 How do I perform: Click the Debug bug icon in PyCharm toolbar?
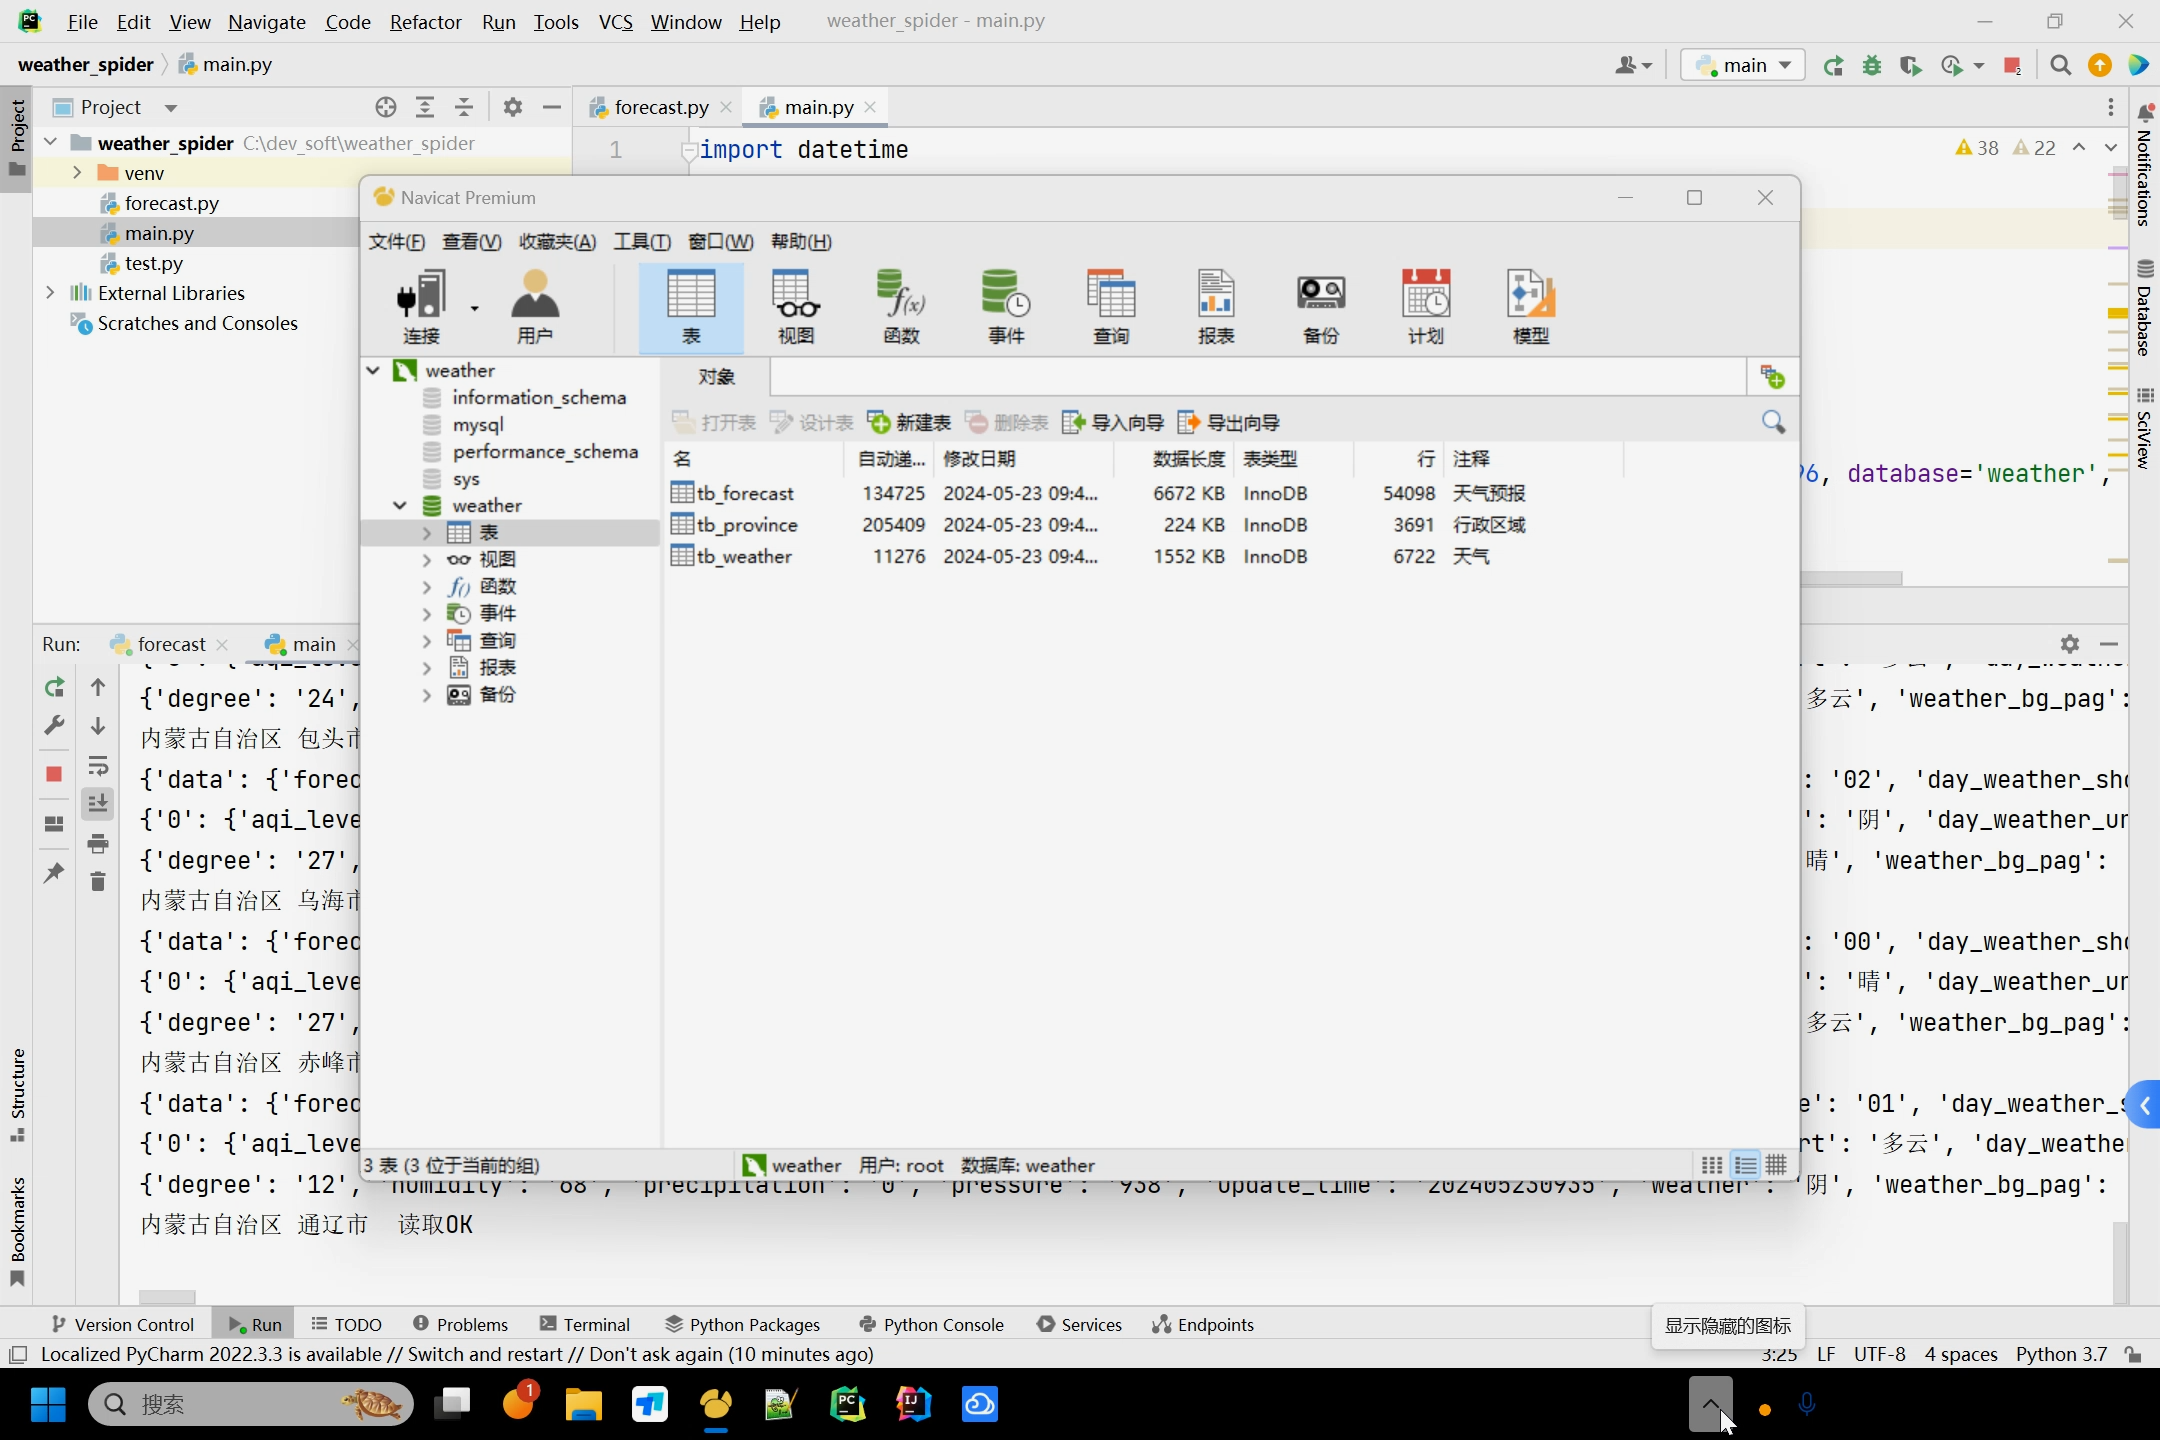pos(1872,66)
